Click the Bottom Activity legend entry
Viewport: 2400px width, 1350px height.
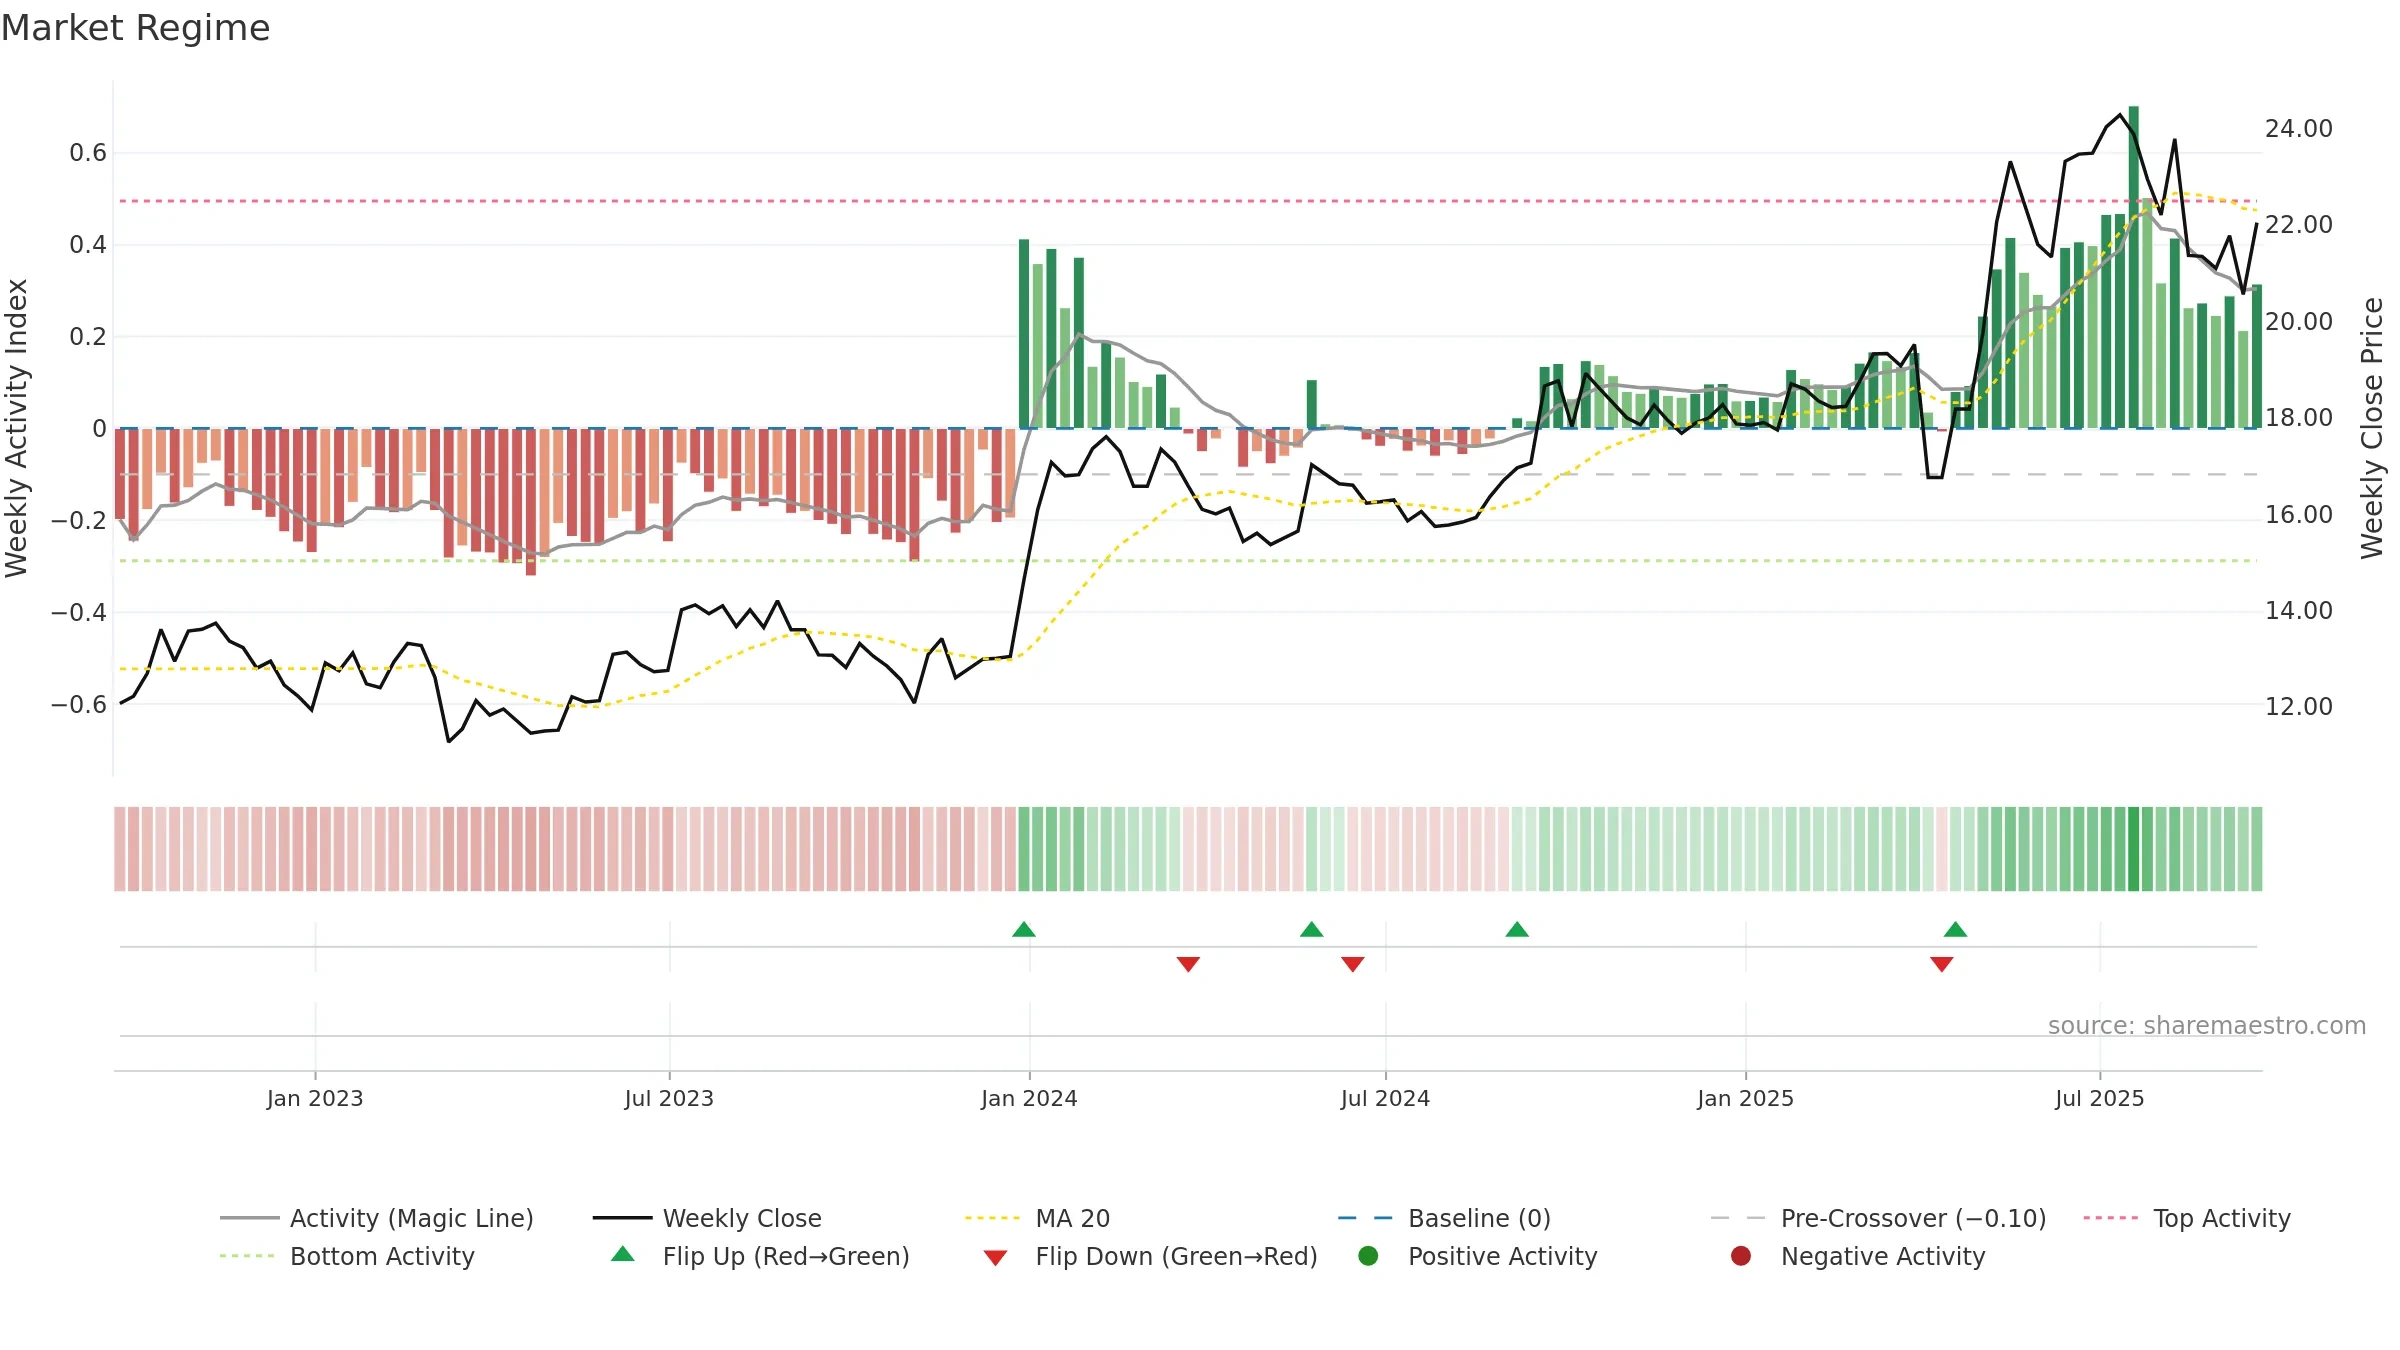pos(347,1256)
